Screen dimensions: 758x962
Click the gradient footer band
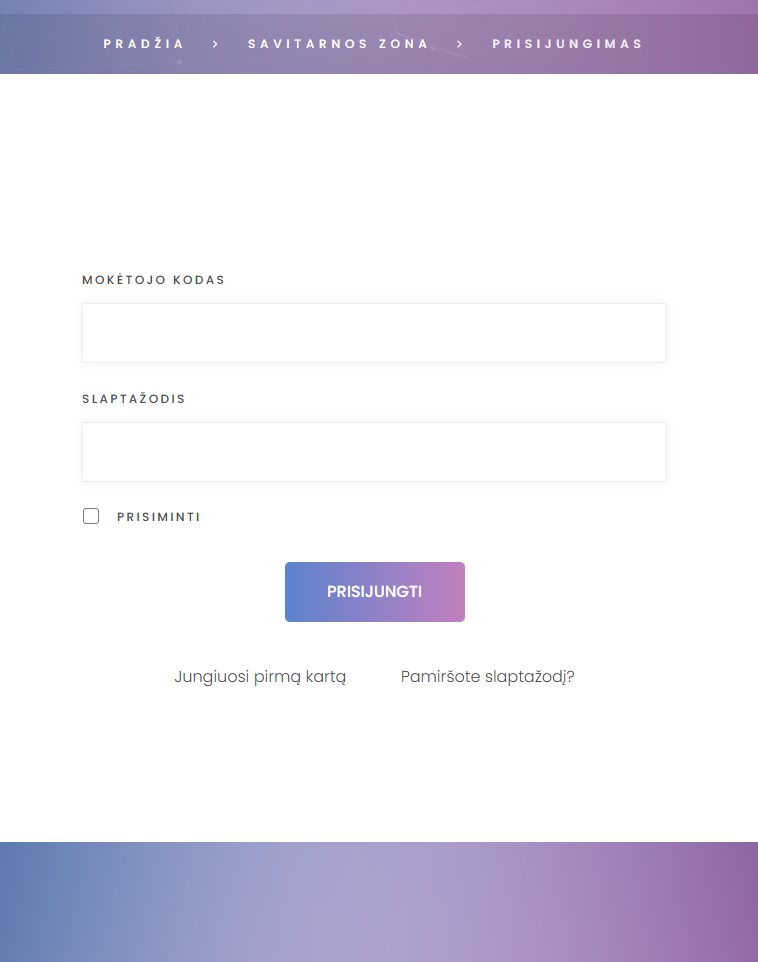[378, 900]
